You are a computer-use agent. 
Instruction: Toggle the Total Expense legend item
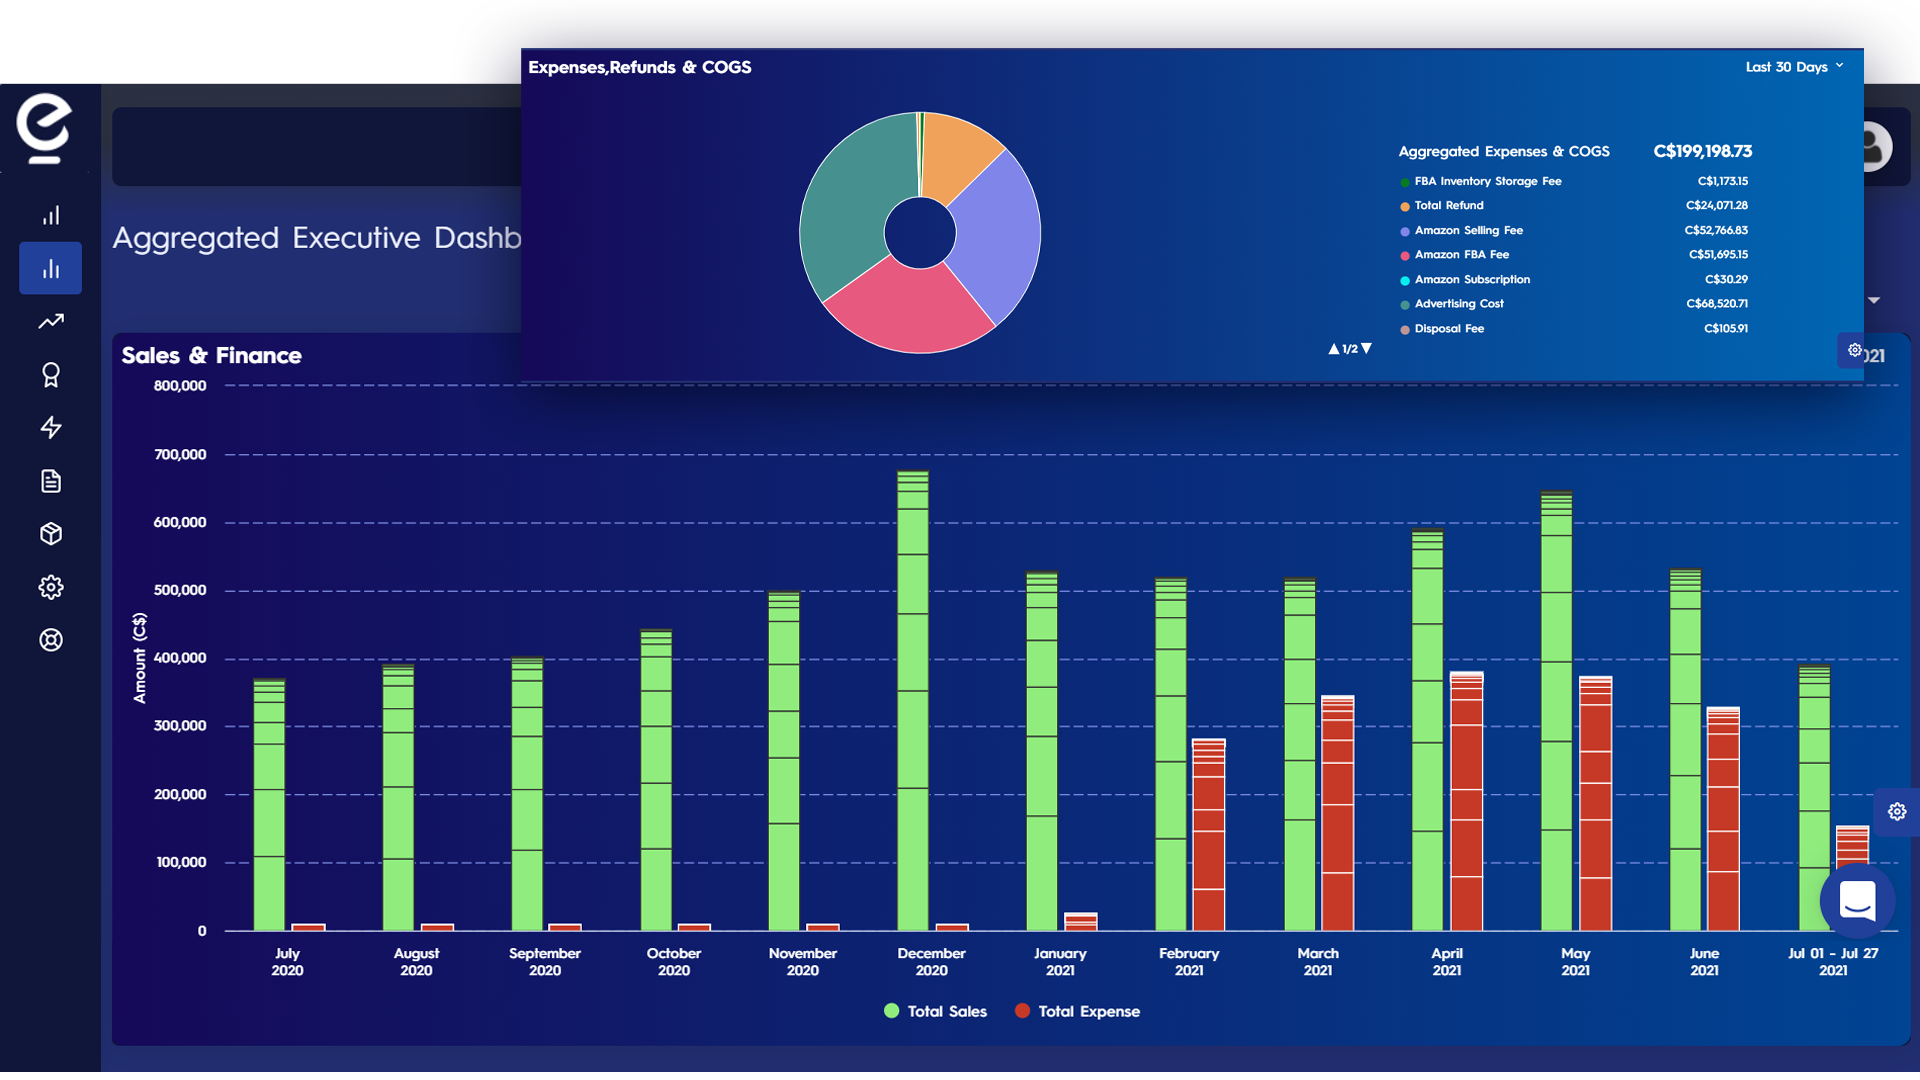[x=1077, y=1011]
